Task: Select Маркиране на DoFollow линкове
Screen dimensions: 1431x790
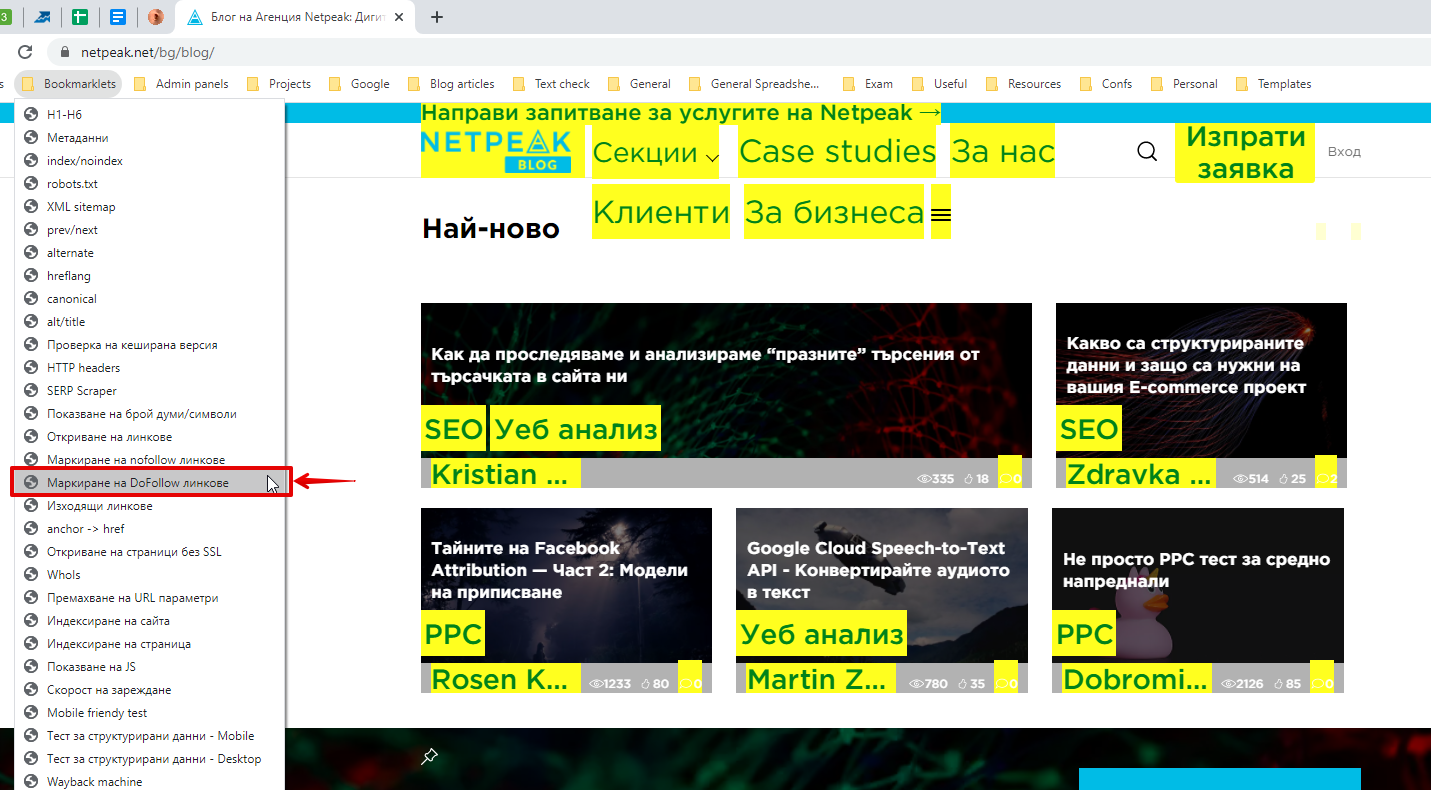Action: [150, 483]
